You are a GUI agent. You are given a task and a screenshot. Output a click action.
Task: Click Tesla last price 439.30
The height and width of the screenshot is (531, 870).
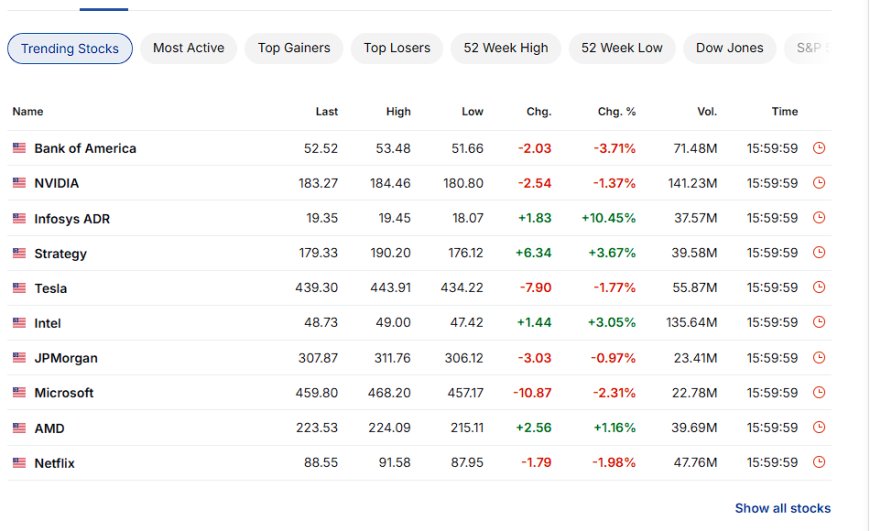coord(316,287)
